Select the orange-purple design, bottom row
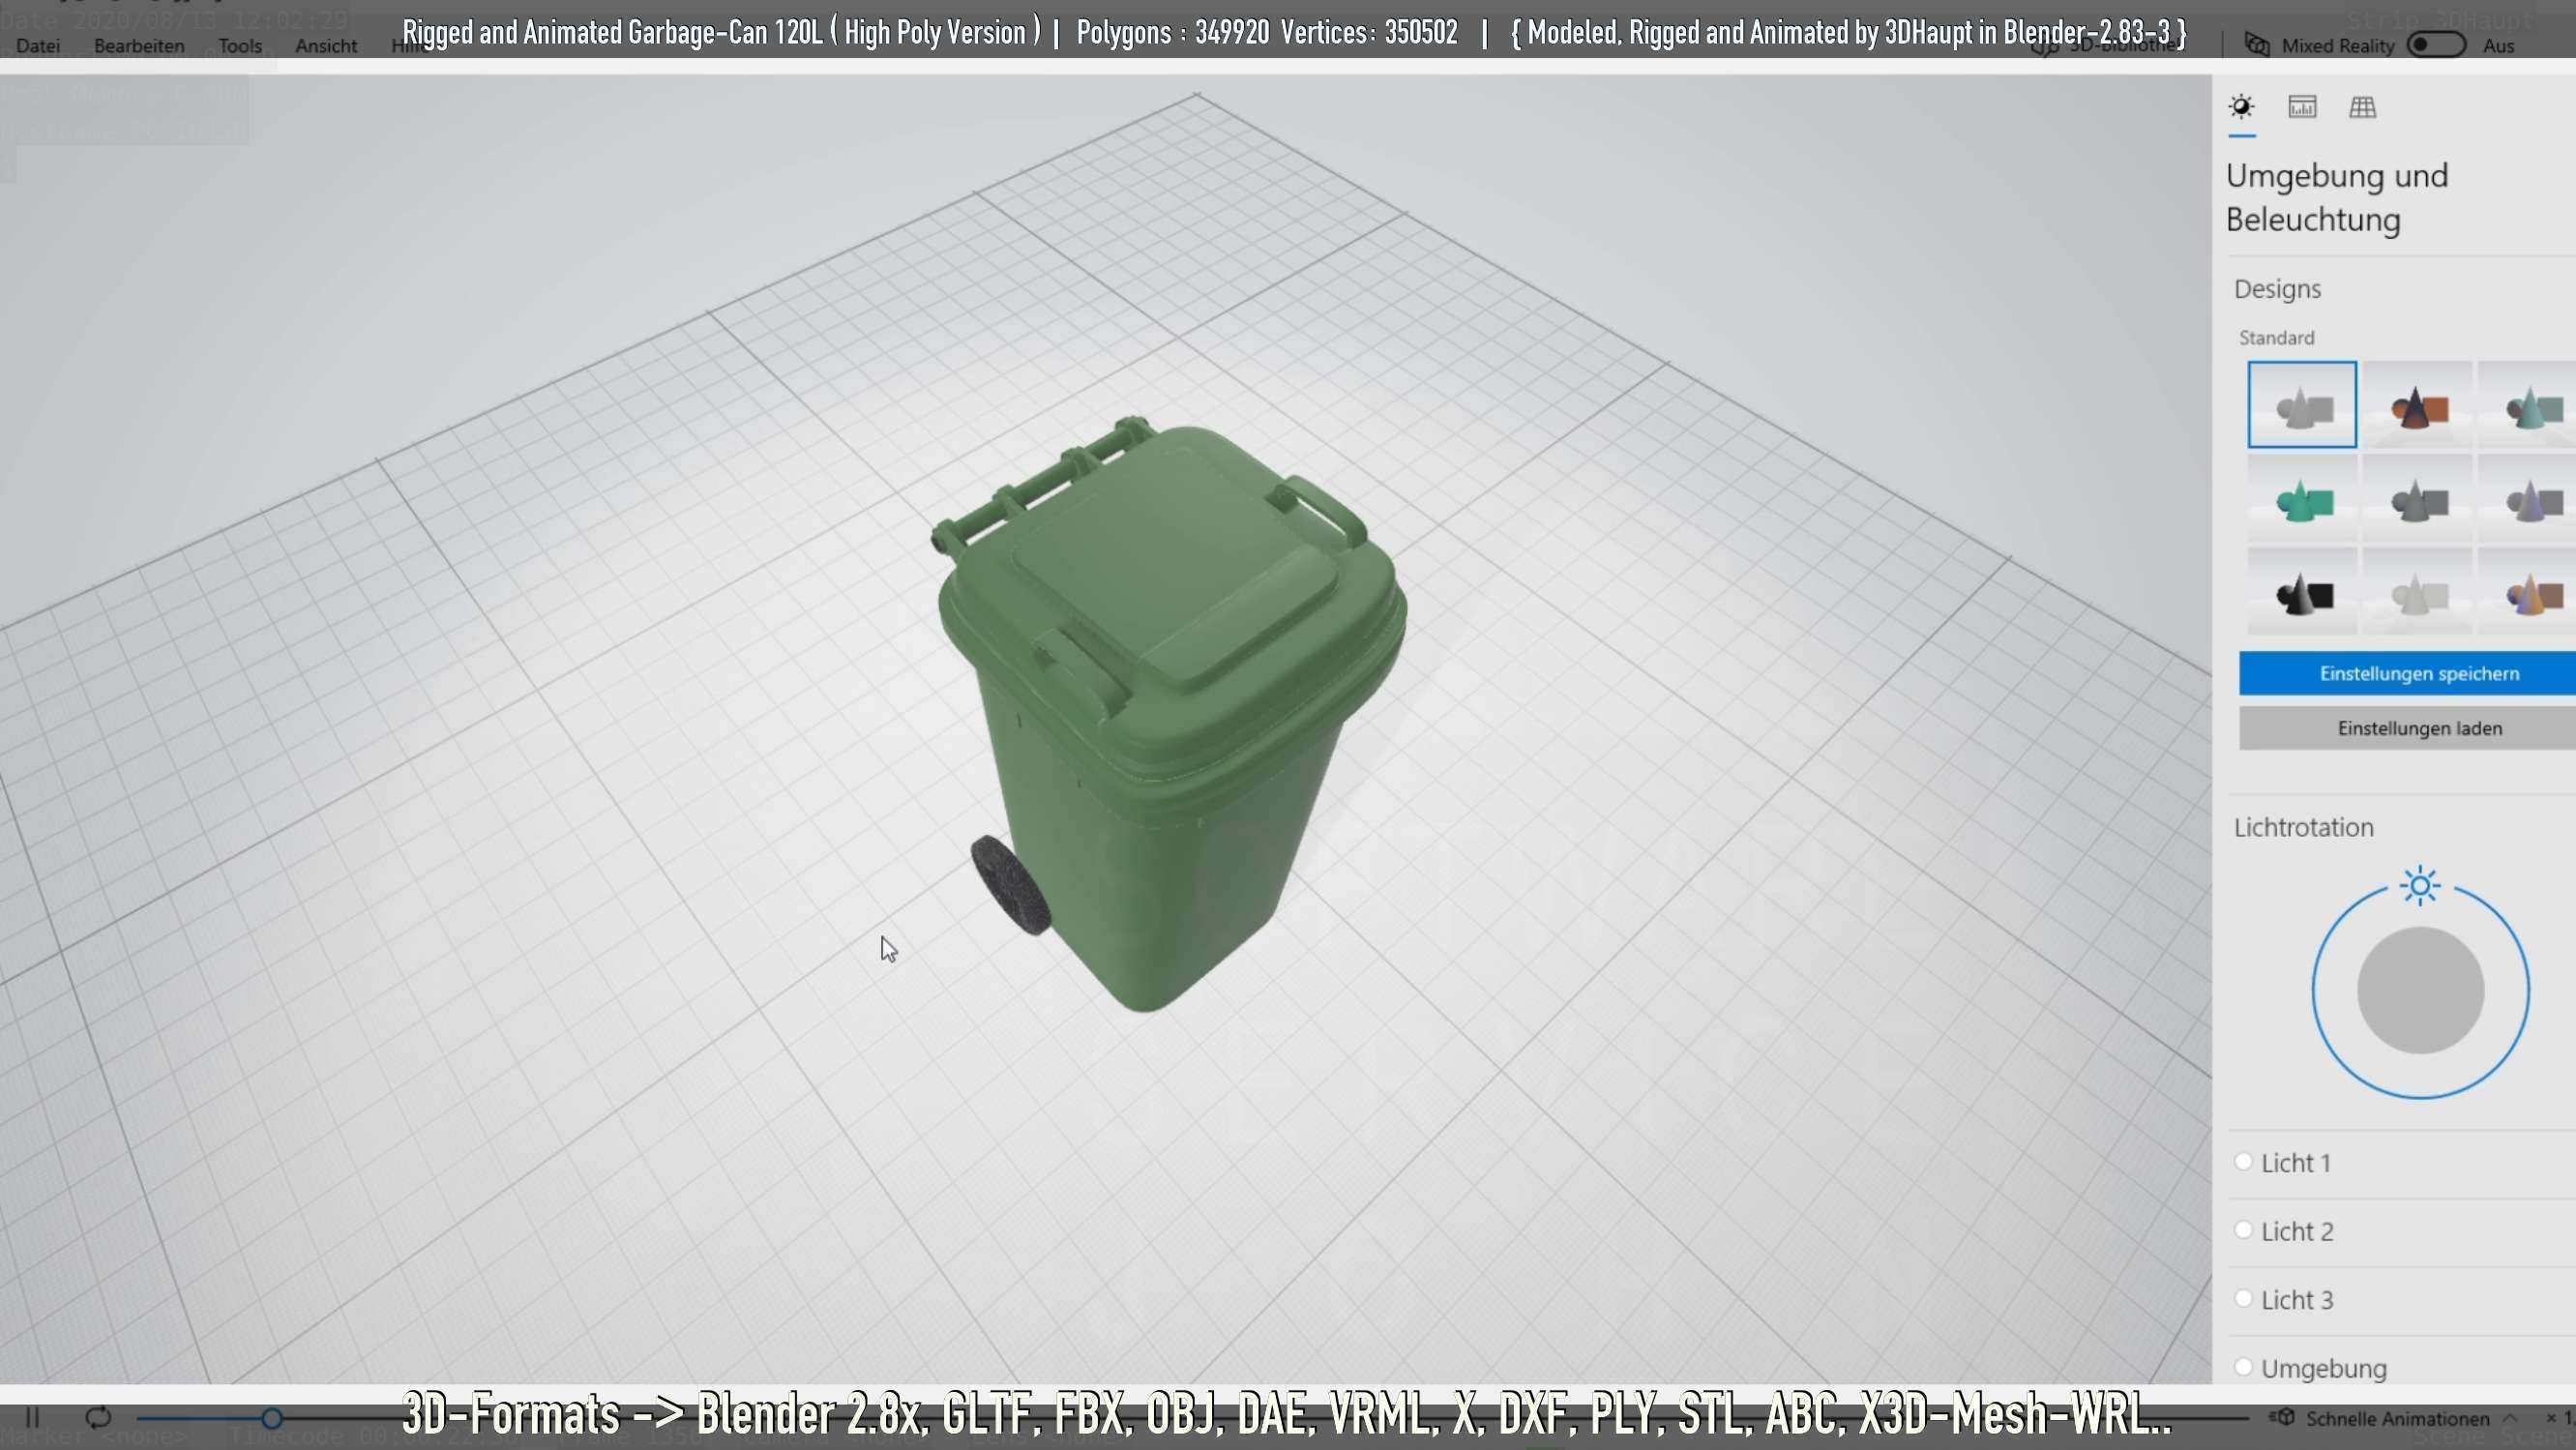 [x=2528, y=591]
